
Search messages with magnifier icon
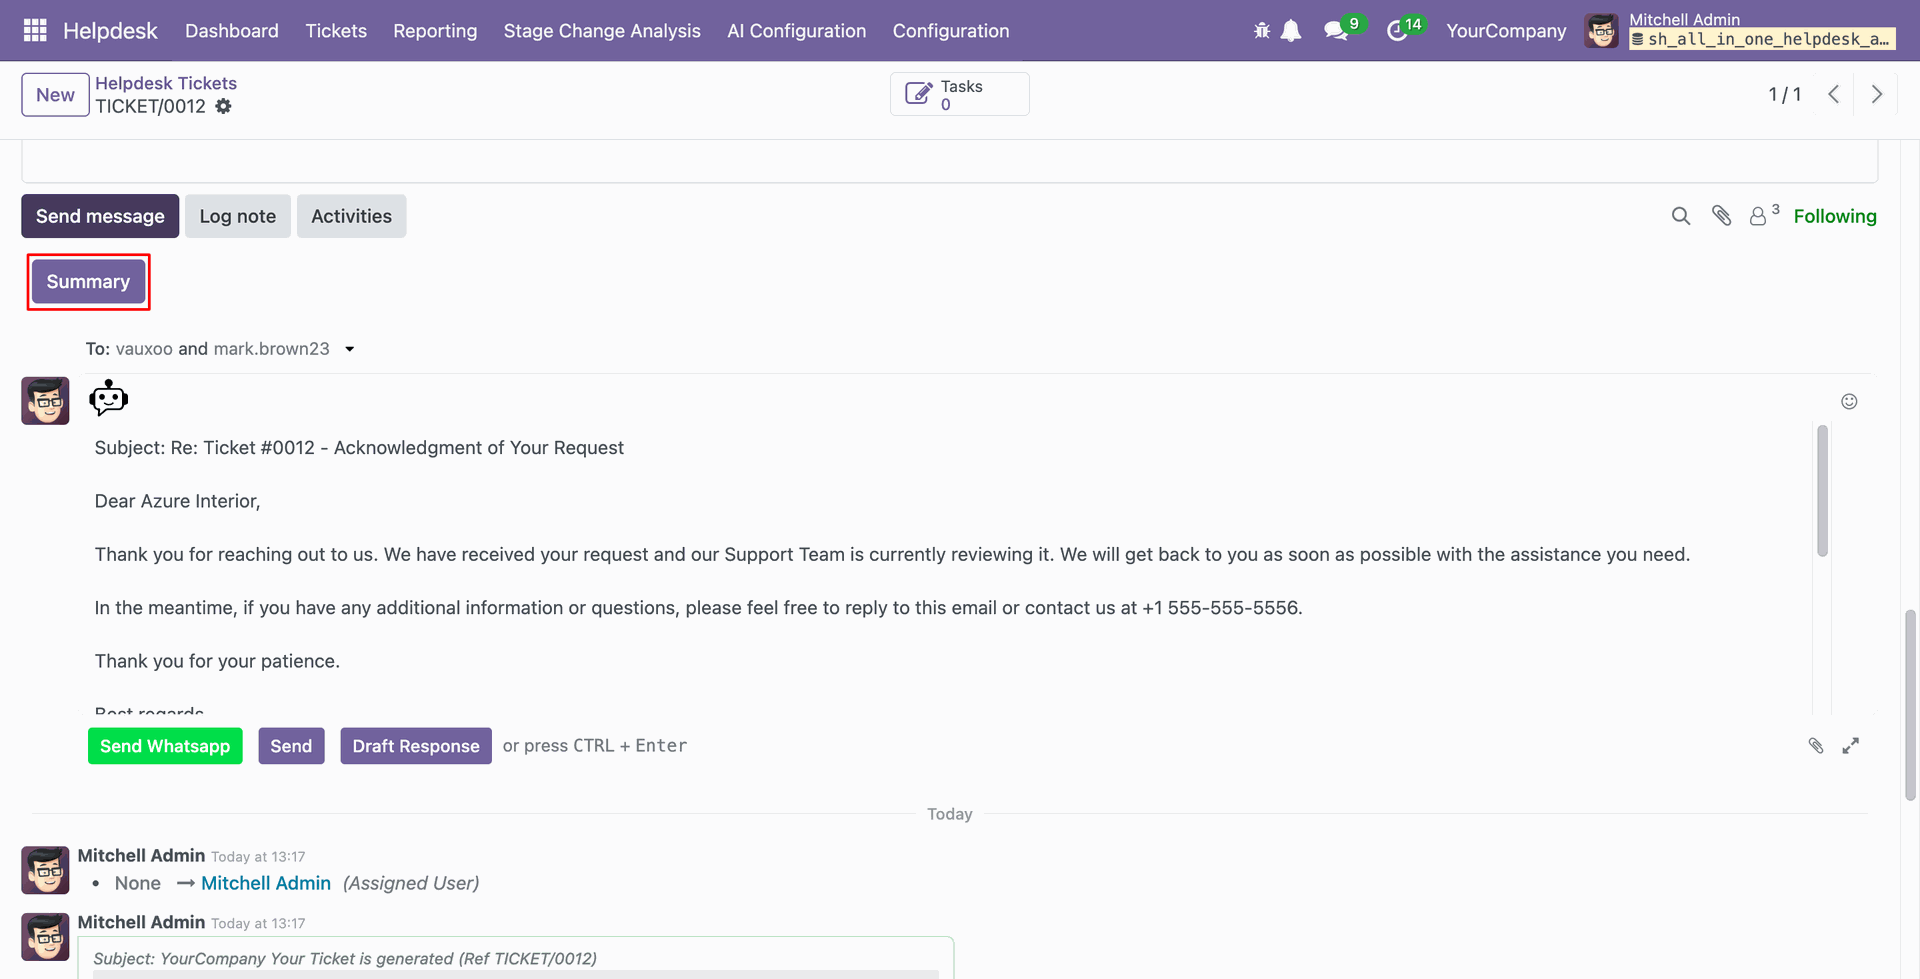click(x=1681, y=216)
